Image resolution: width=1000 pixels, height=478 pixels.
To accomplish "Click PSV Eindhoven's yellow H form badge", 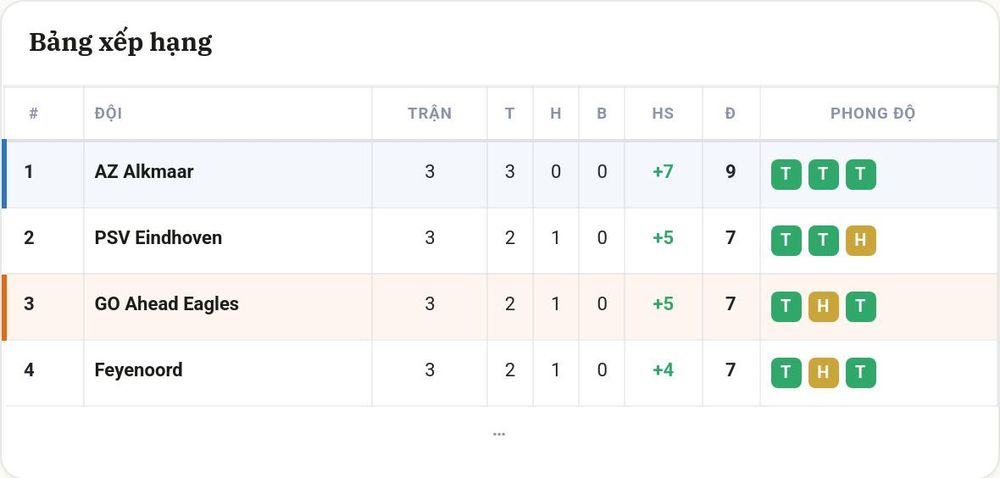I will 860,240.
